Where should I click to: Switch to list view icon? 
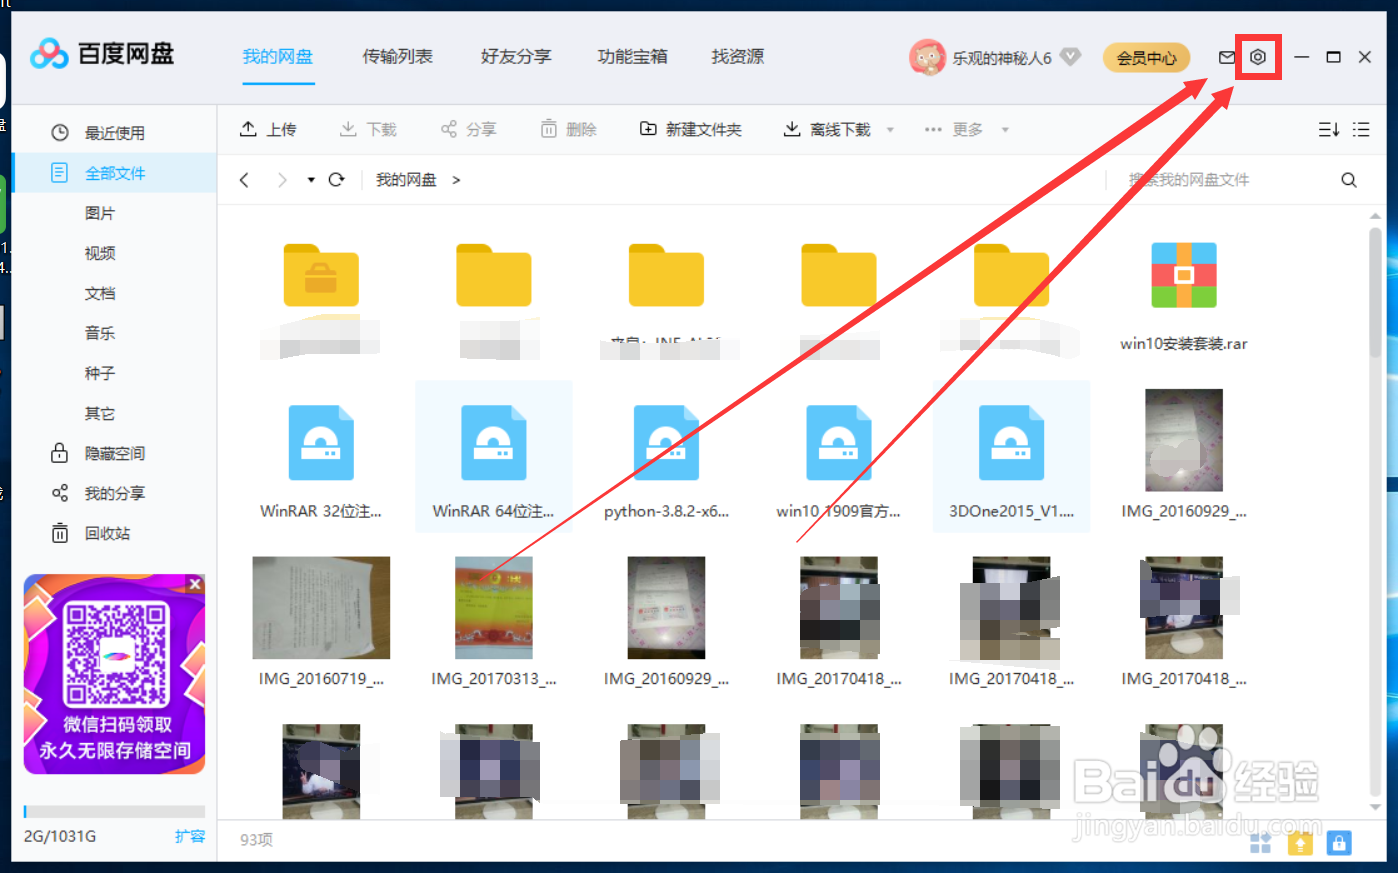tap(1361, 129)
